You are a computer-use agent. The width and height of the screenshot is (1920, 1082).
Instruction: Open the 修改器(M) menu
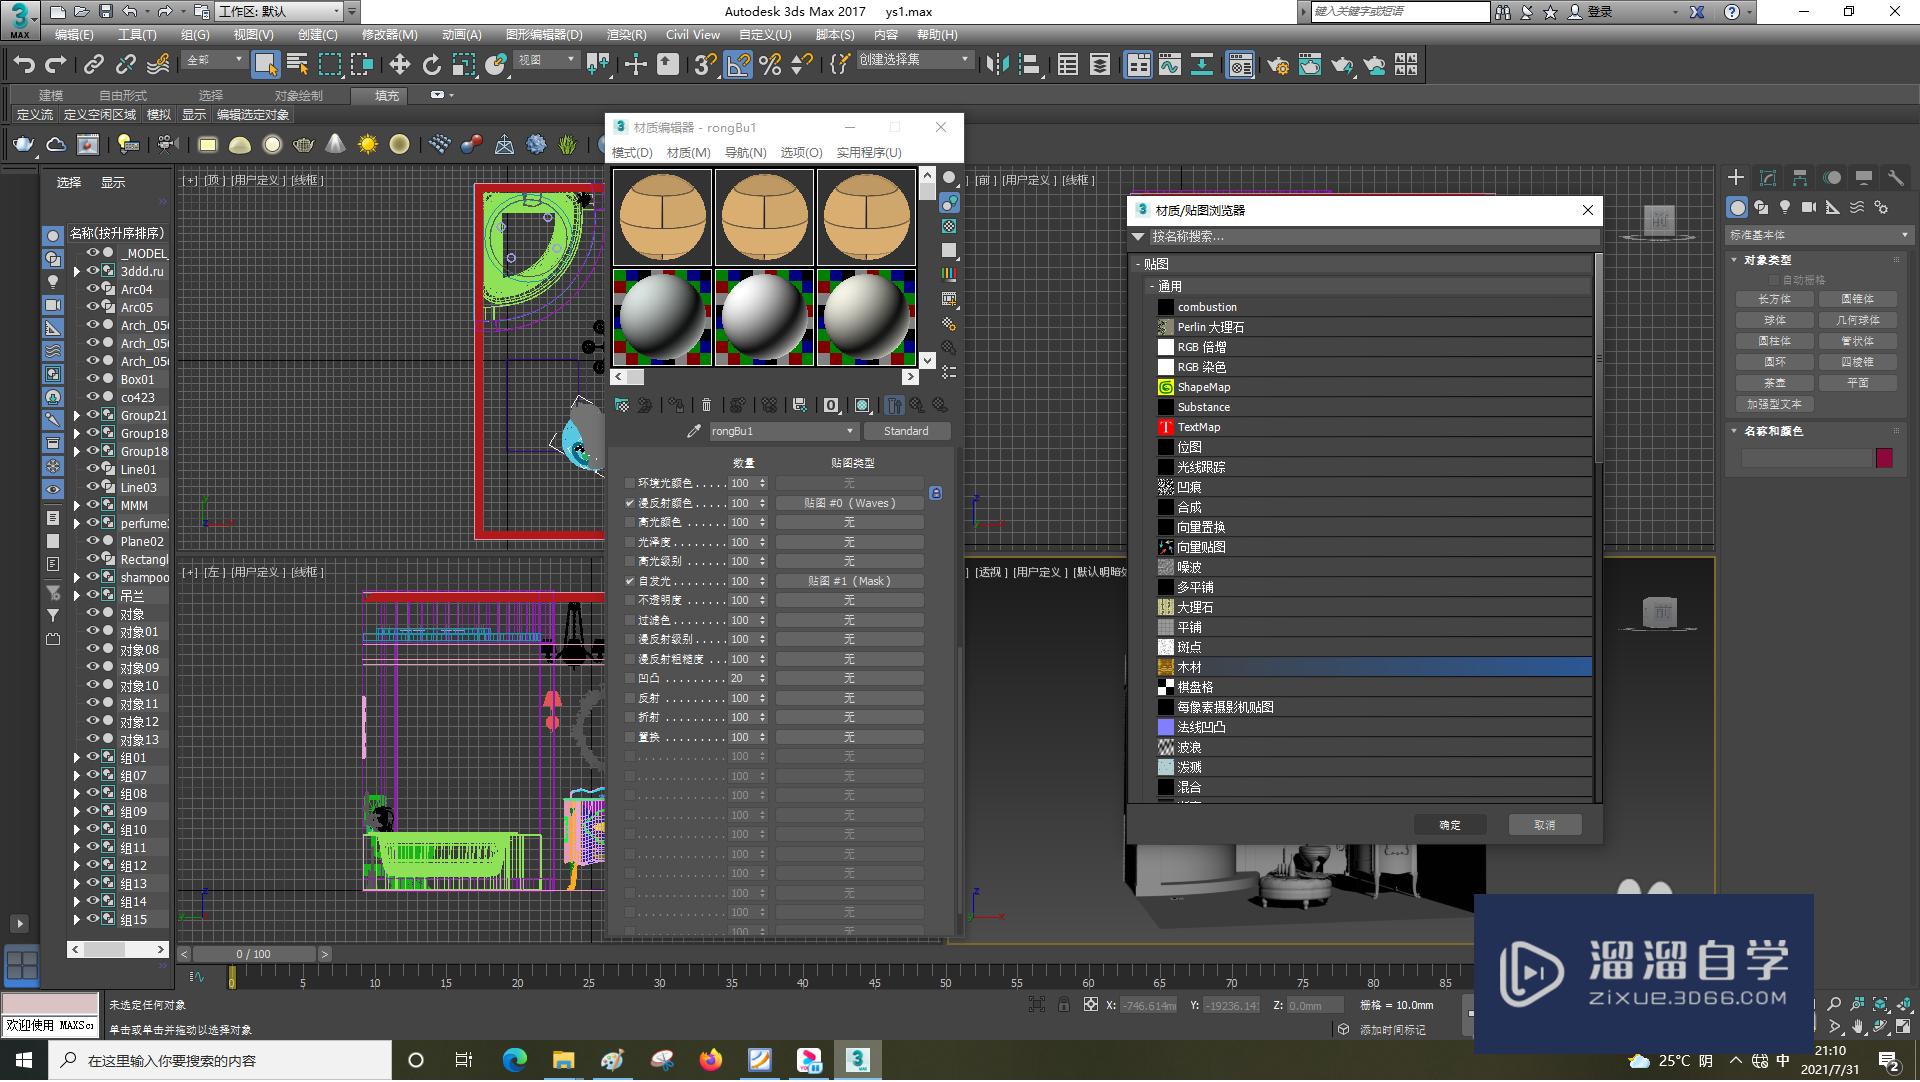tap(389, 34)
